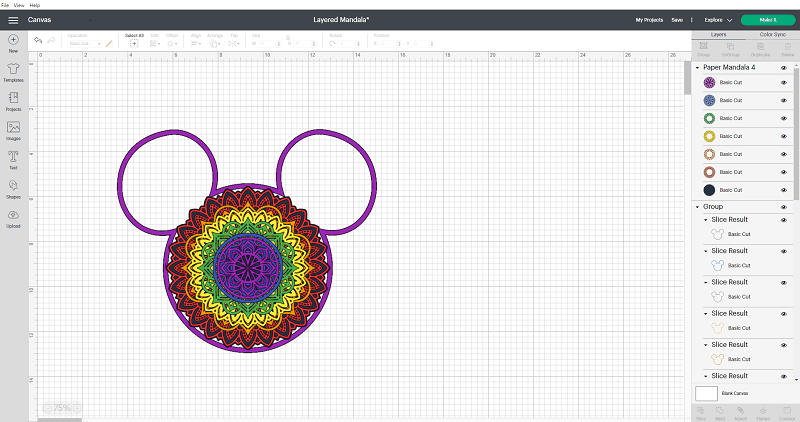Open the hamburger main menu
The width and height of the screenshot is (800, 422).
(x=13, y=20)
